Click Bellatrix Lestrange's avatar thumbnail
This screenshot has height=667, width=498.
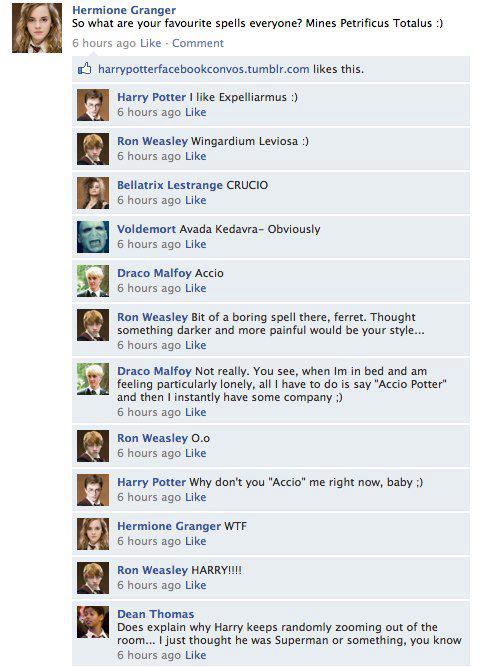93,193
